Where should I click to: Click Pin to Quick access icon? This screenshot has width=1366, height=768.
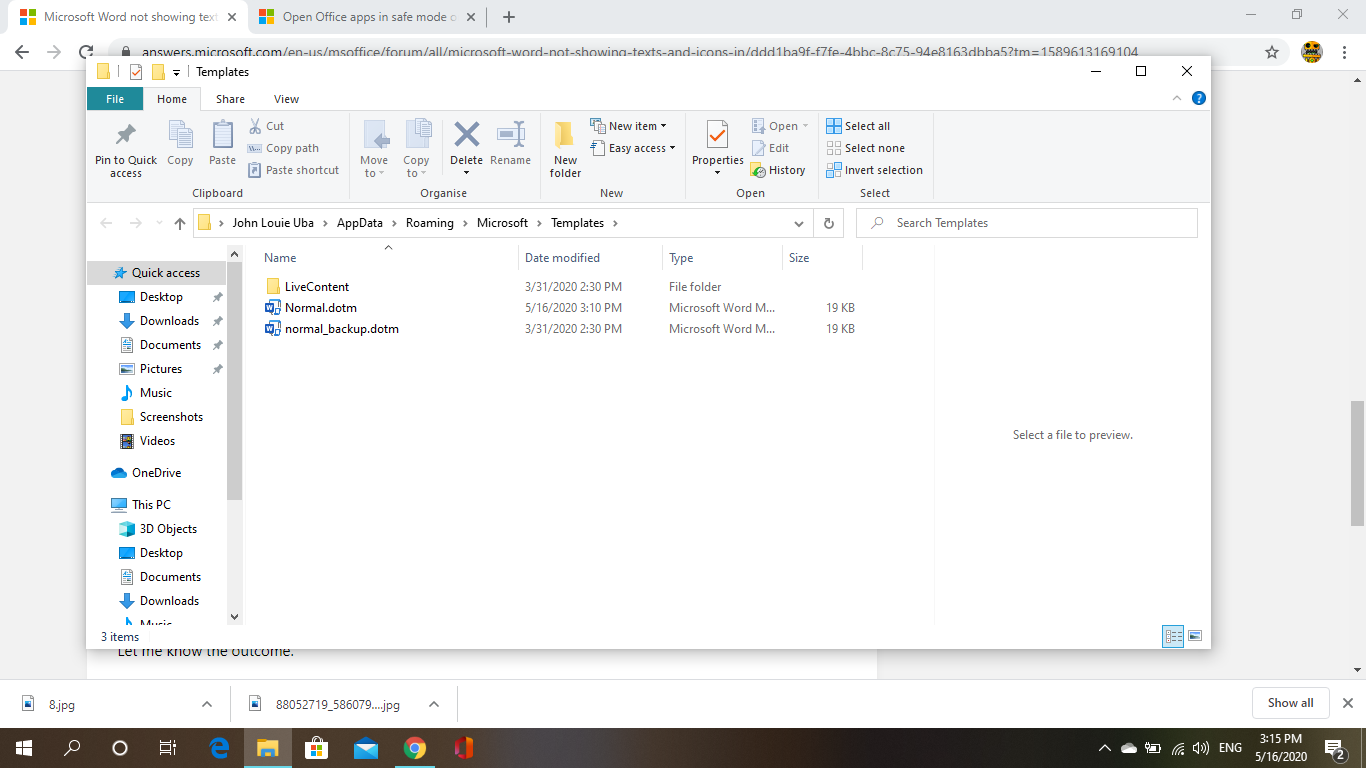point(126,134)
